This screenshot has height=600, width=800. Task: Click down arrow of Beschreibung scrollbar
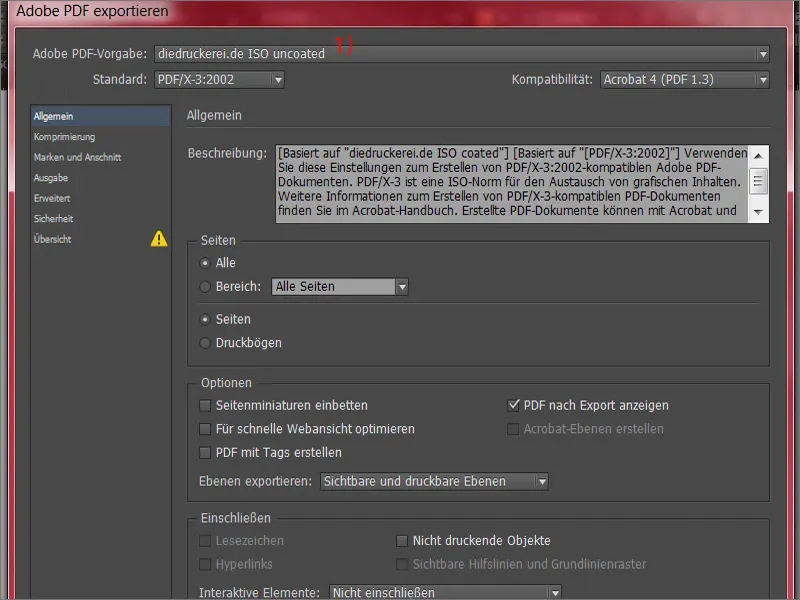pos(759,212)
